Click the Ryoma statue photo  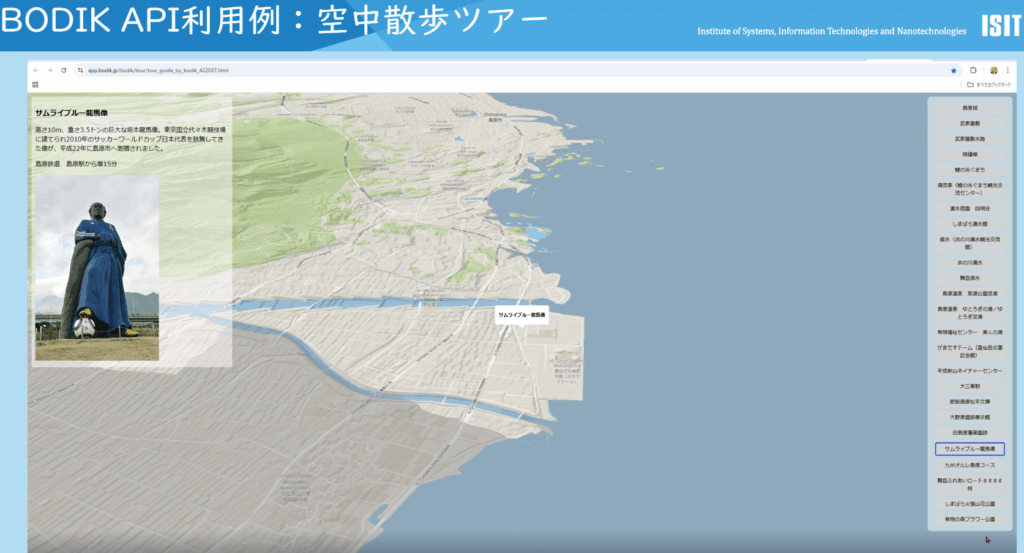pos(97,268)
